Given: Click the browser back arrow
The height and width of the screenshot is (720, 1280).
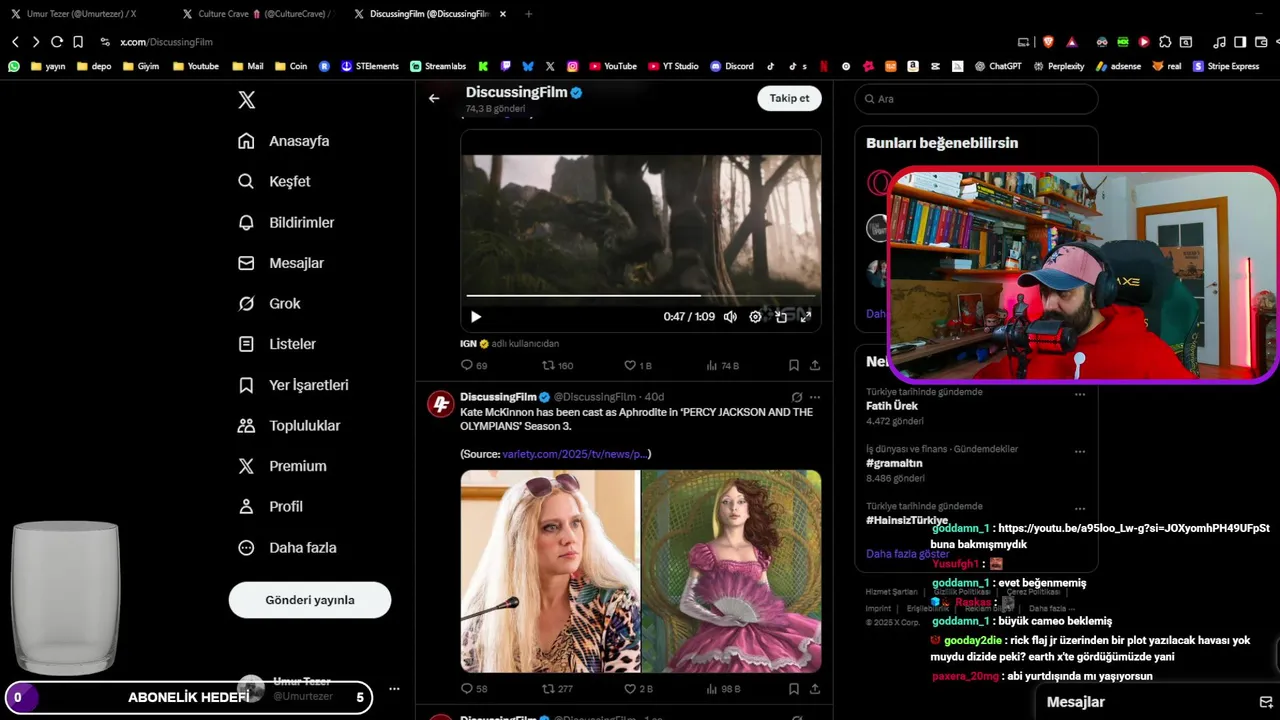Looking at the screenshot, I should click(x=15, y=42).
